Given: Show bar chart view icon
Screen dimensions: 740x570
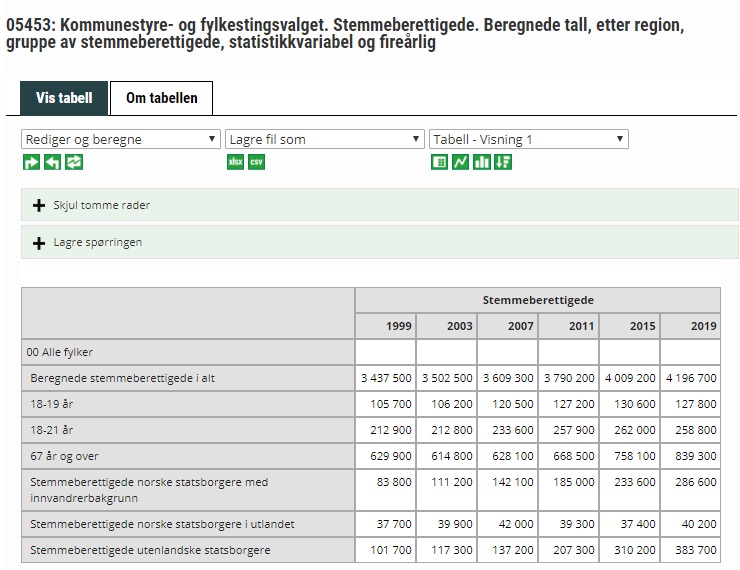Looking at the screenshot, I should 482,162.
